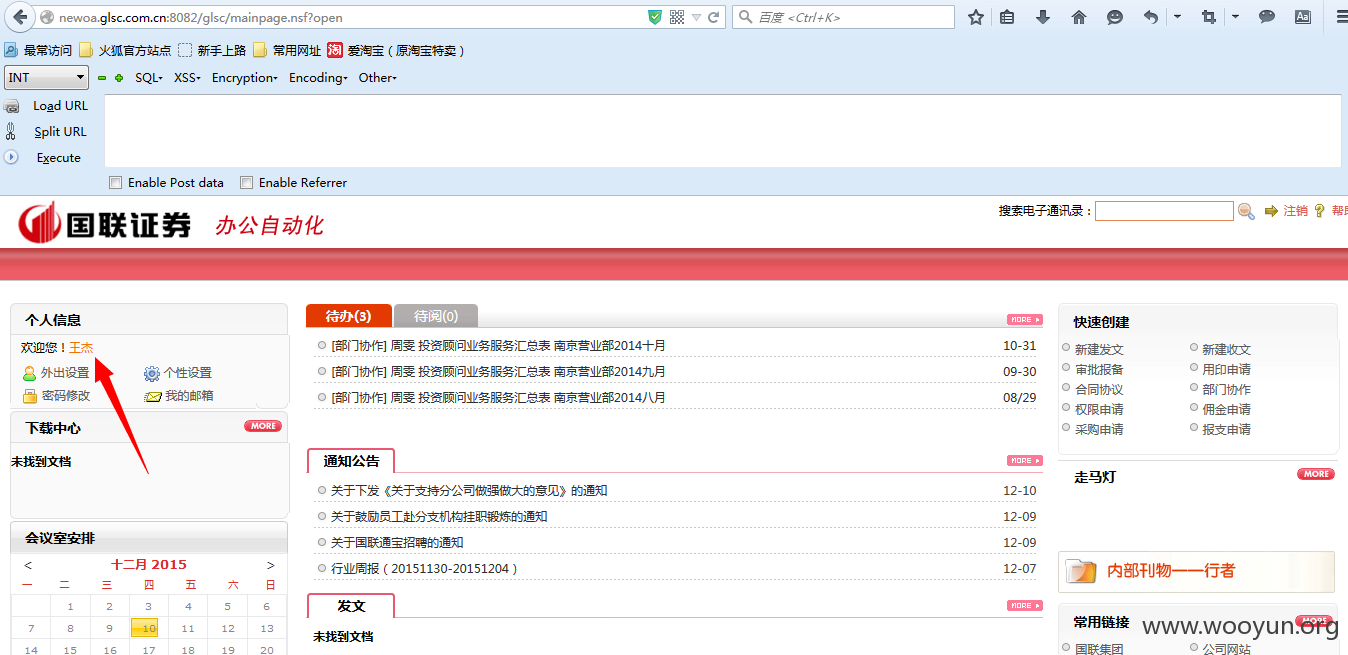Viewport: 1348px width, 655px height.
Task: Click the QR code icon in address bar
Action: 677,17
